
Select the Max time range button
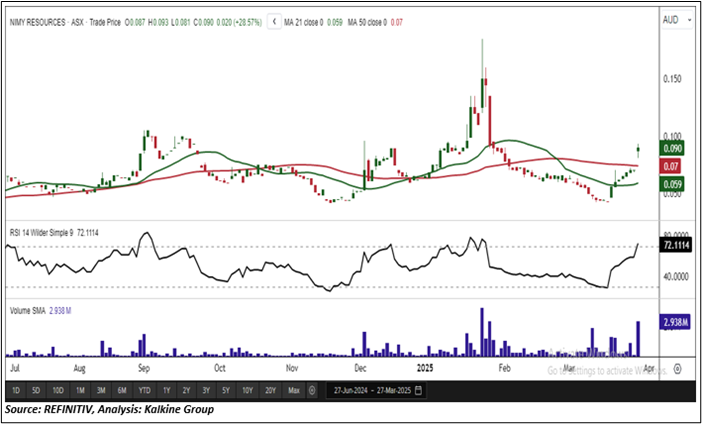[x=294, y=390]
